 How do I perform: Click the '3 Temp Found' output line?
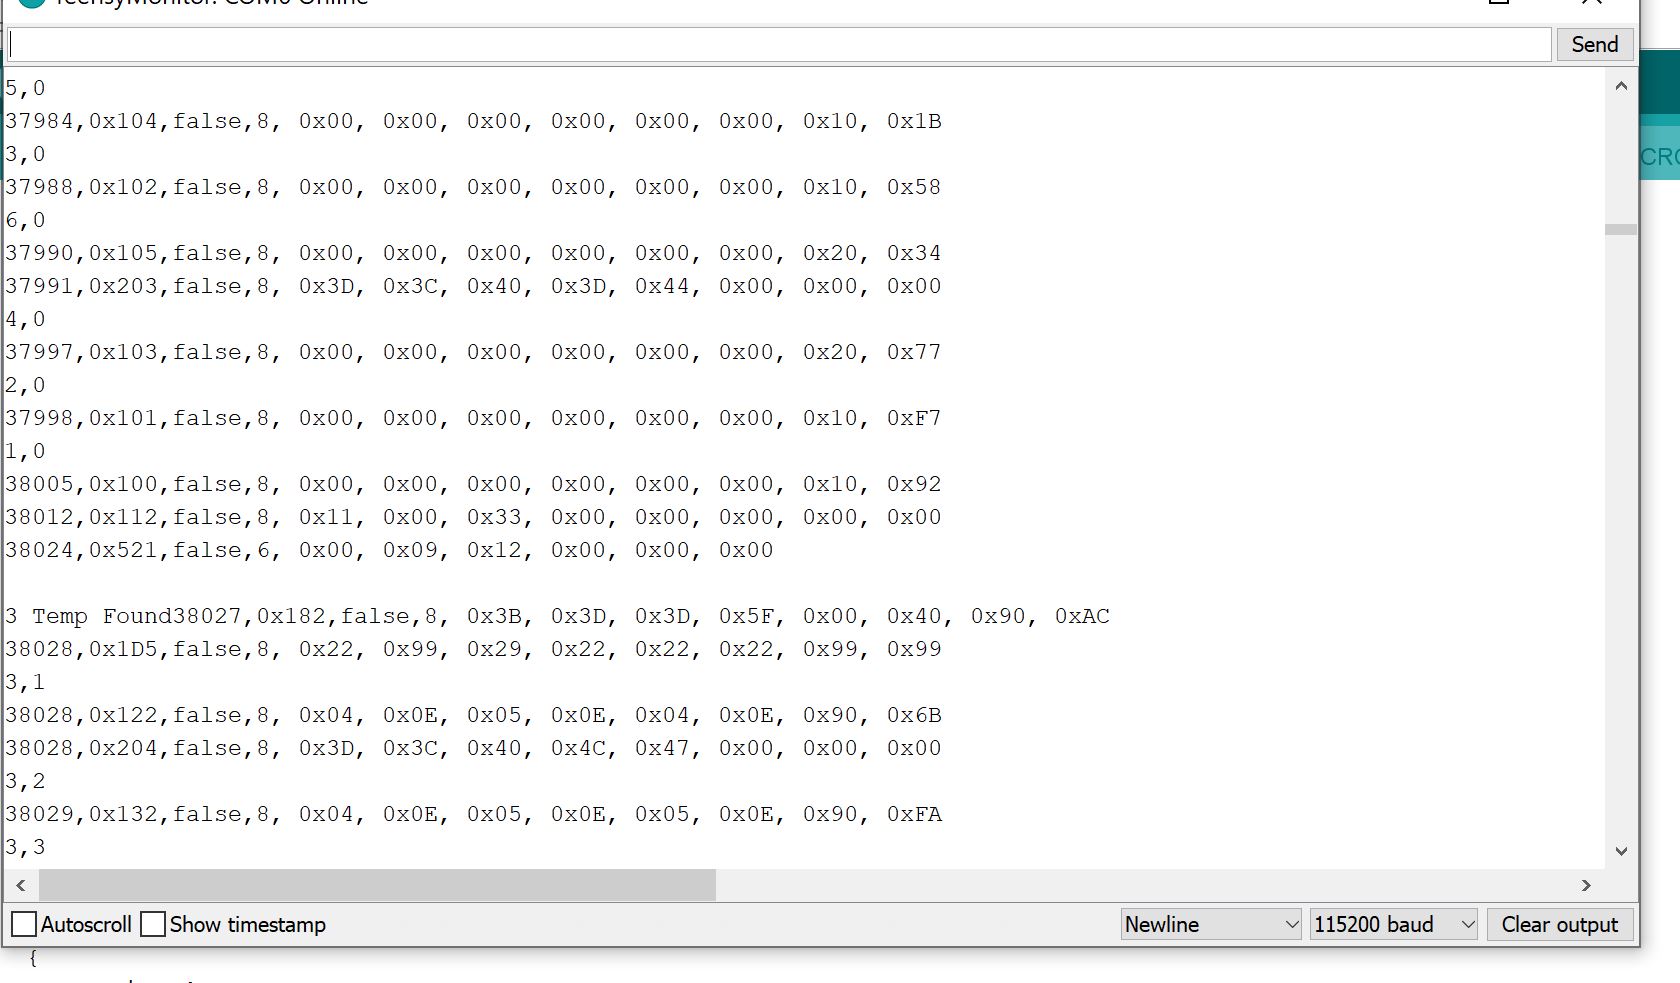pos(556,616)
